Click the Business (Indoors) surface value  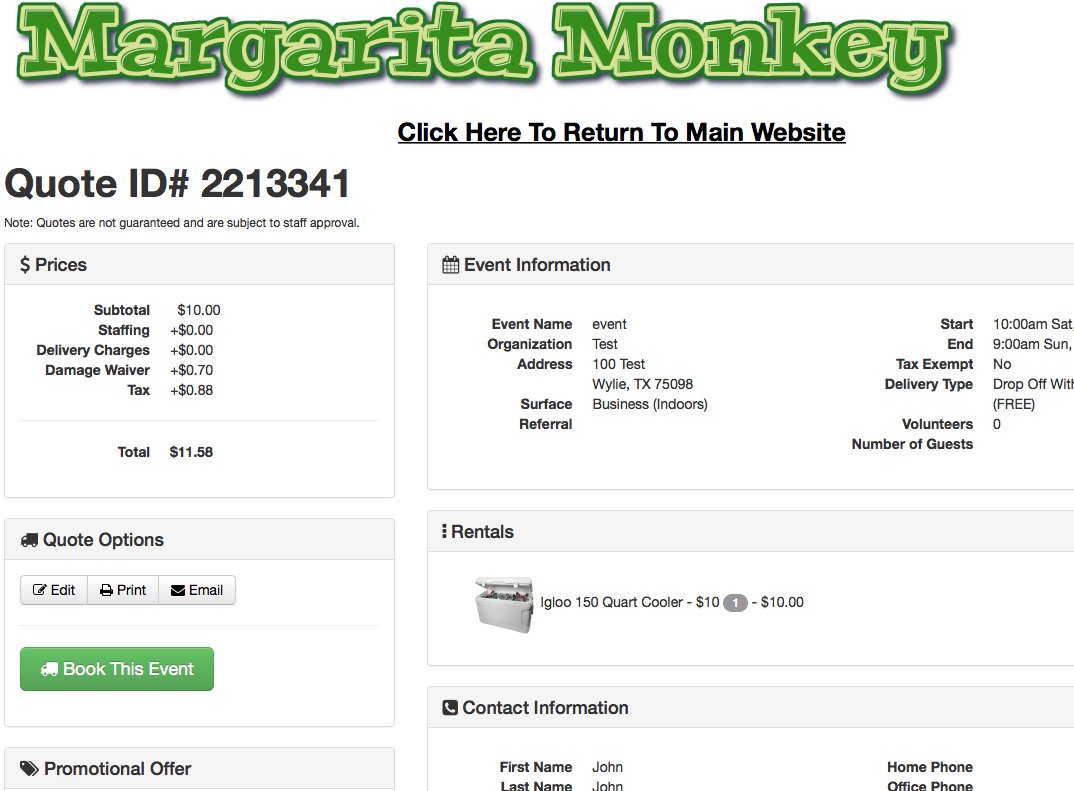click(649, 404)
